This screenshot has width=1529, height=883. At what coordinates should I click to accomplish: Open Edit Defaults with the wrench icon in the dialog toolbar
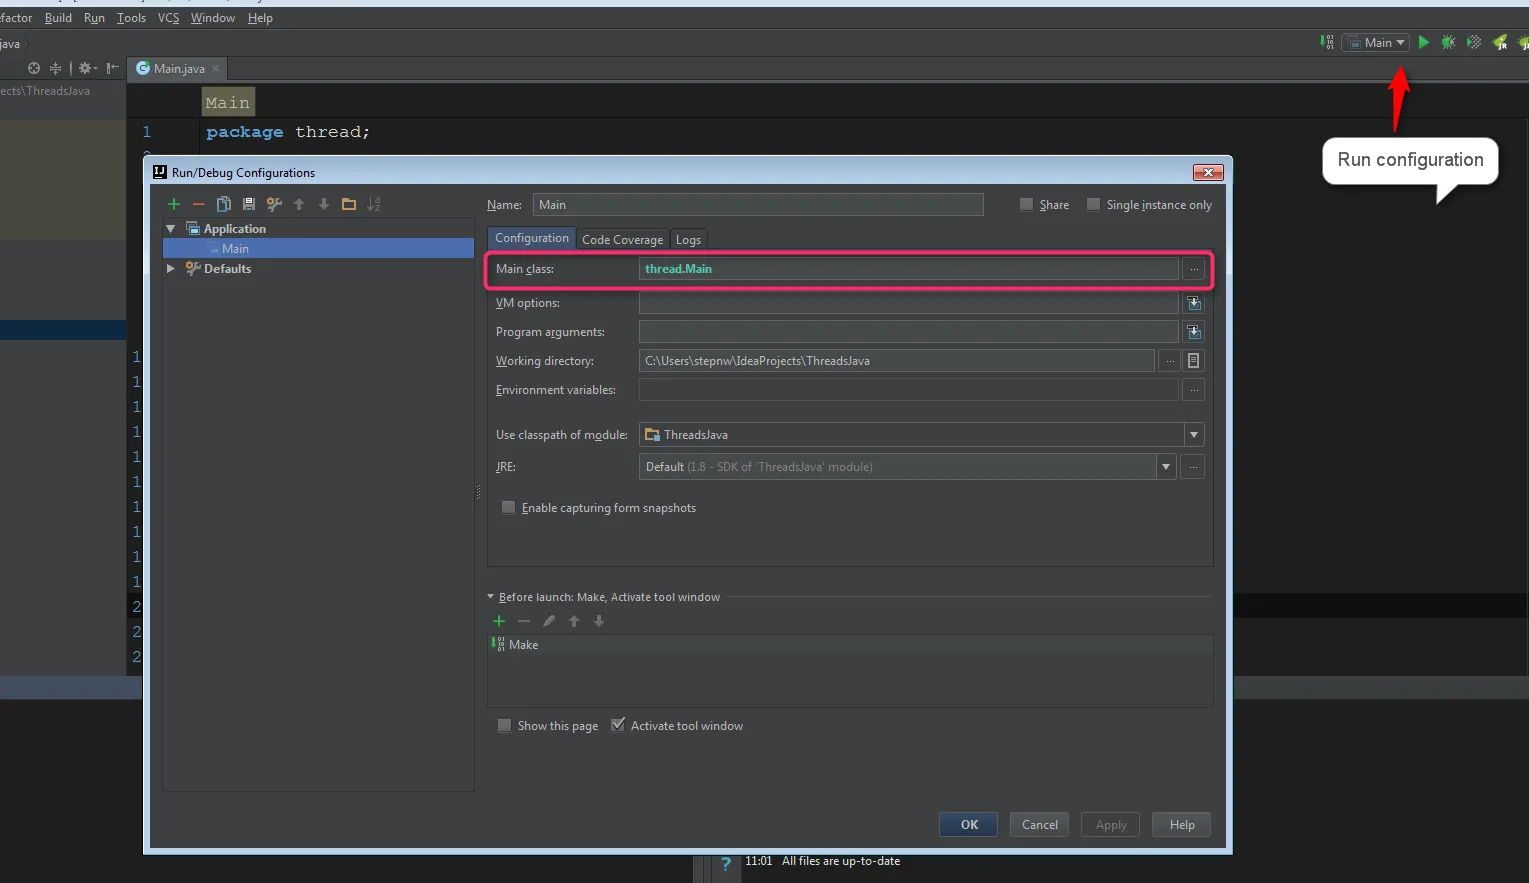[x=274, y=204]
